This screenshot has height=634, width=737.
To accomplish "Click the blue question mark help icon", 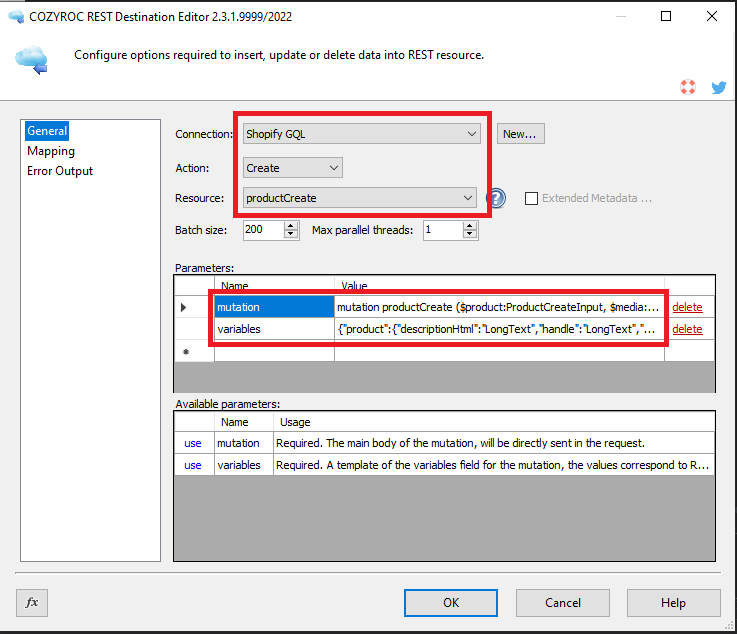I will [x=495, y=198].
